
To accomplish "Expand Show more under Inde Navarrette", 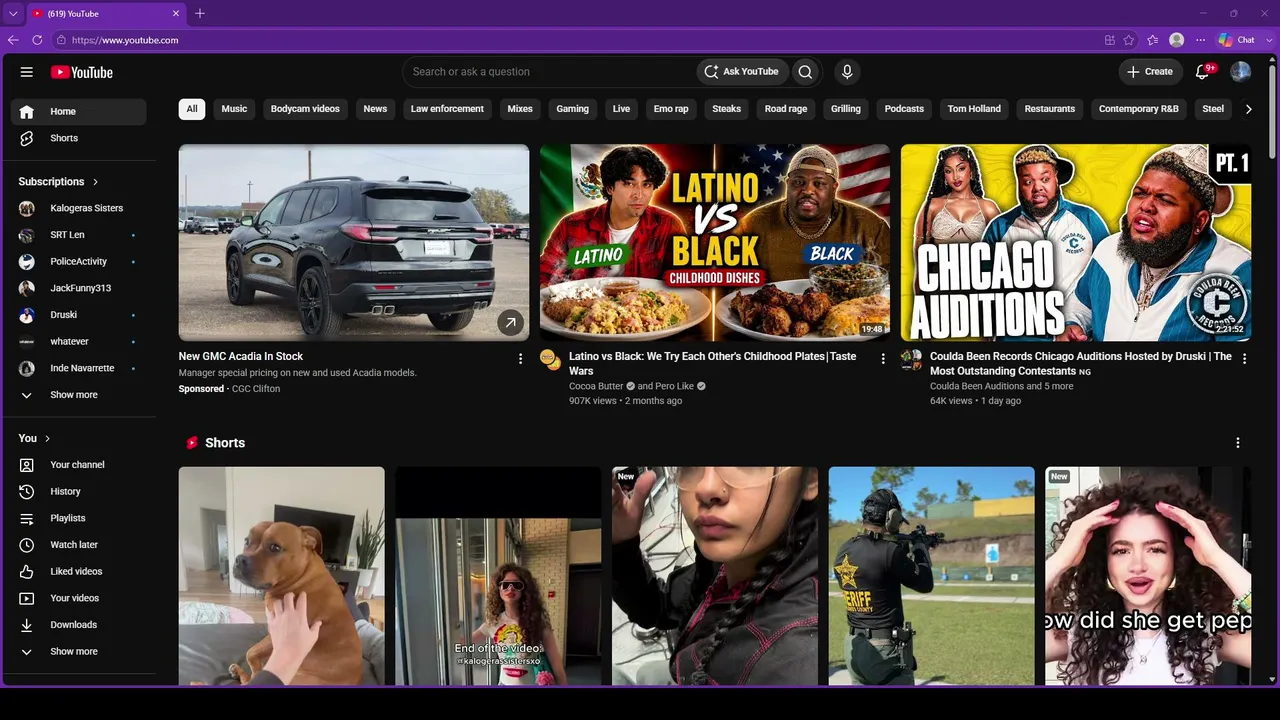I will [x=79, y=395].
